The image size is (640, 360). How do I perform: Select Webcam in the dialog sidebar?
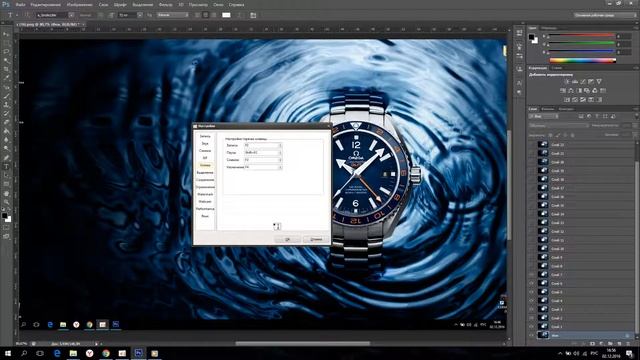[x=205, y=202]
